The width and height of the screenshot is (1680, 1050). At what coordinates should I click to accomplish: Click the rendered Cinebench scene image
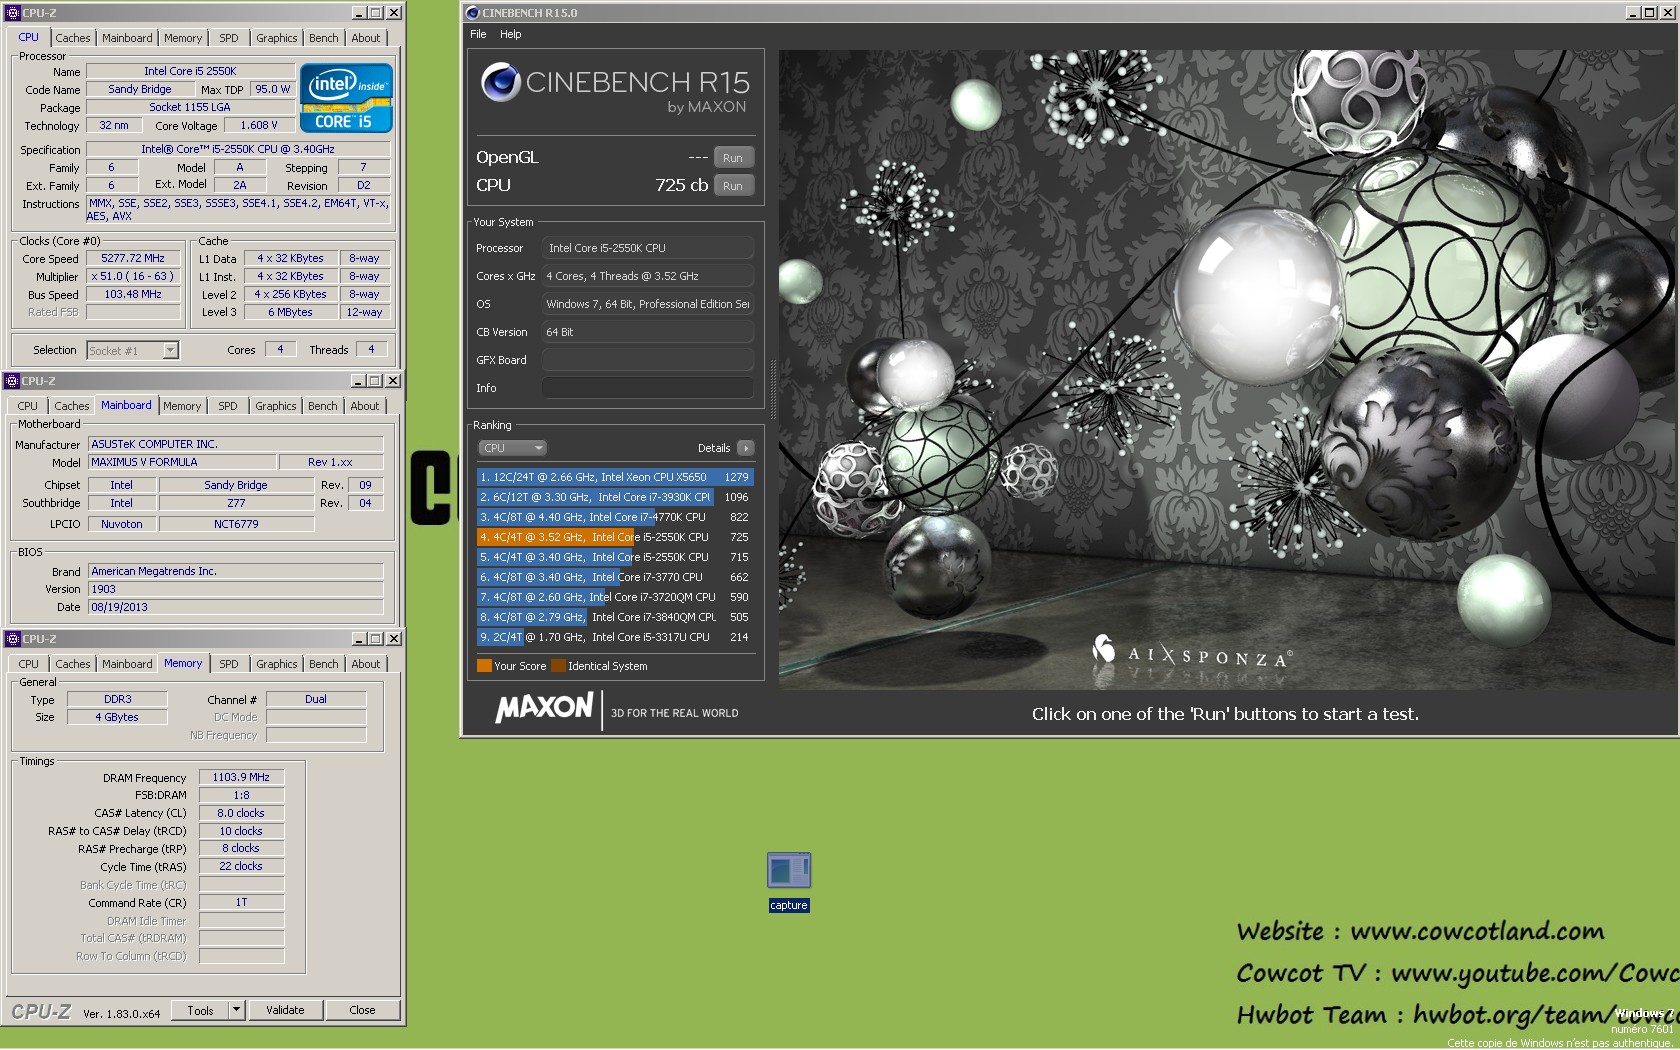click(x=1227, y=370)
